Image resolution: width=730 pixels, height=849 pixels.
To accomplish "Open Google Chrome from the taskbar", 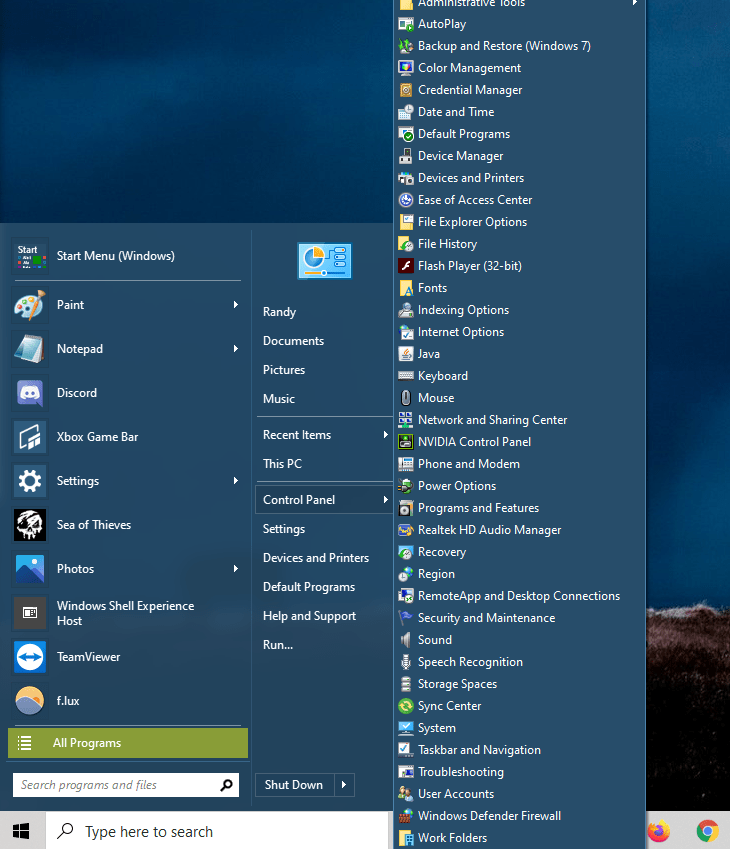I will tap(707, 831).
